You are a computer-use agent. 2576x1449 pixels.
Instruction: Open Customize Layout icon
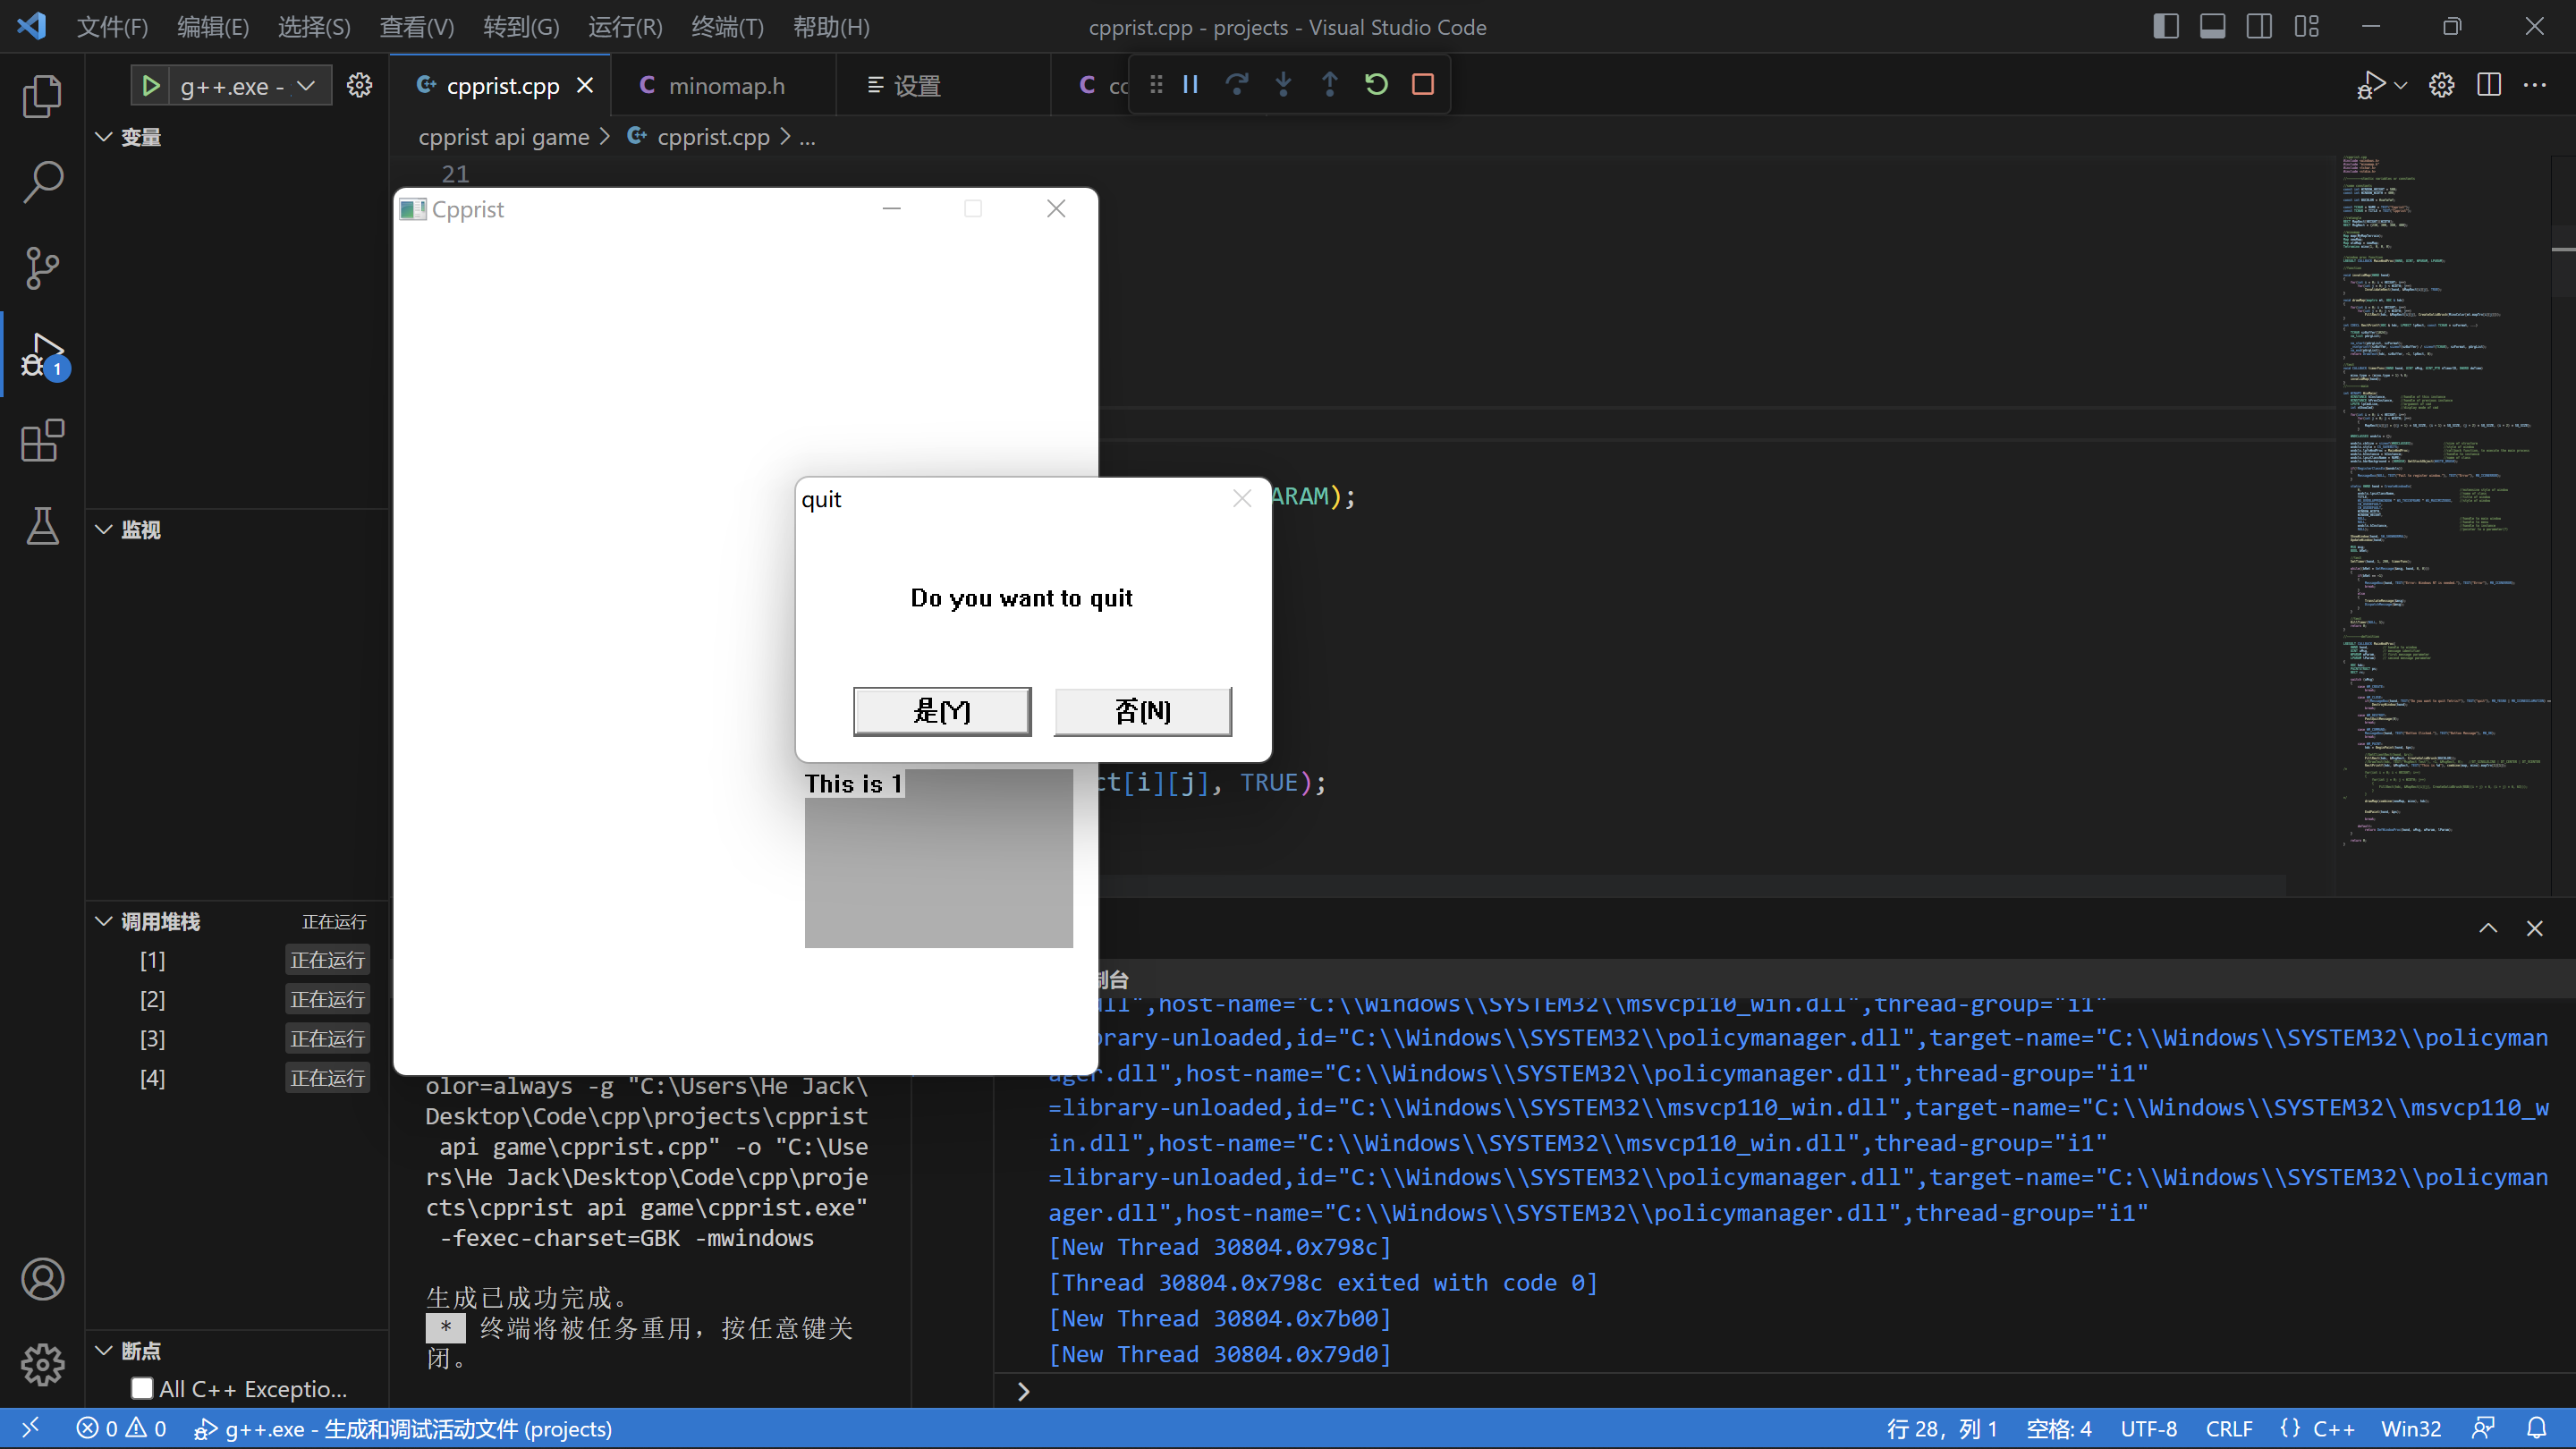2306,26
